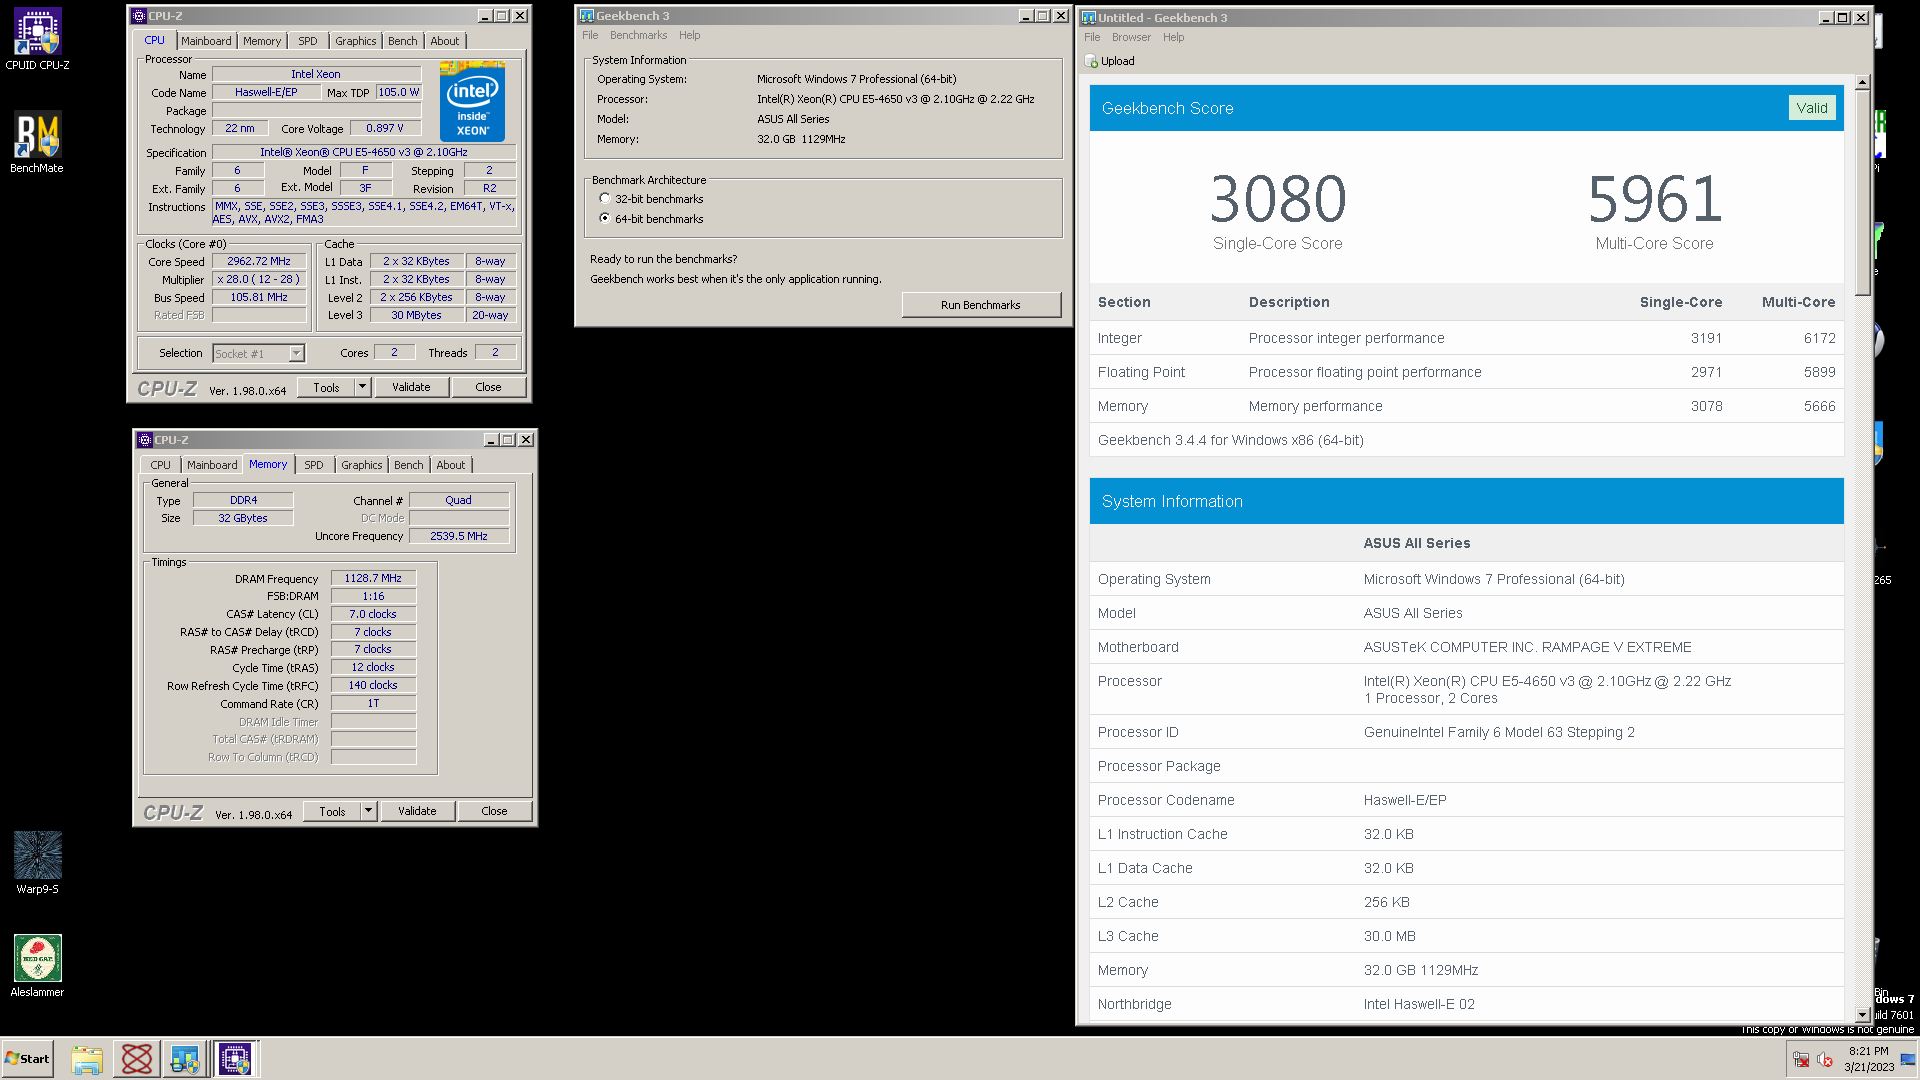Open Tools dropdown arrow in lower CPU-Z window
Image resolution: width=1920 pixels, height=1080 pixels.
tap(369, 811)
